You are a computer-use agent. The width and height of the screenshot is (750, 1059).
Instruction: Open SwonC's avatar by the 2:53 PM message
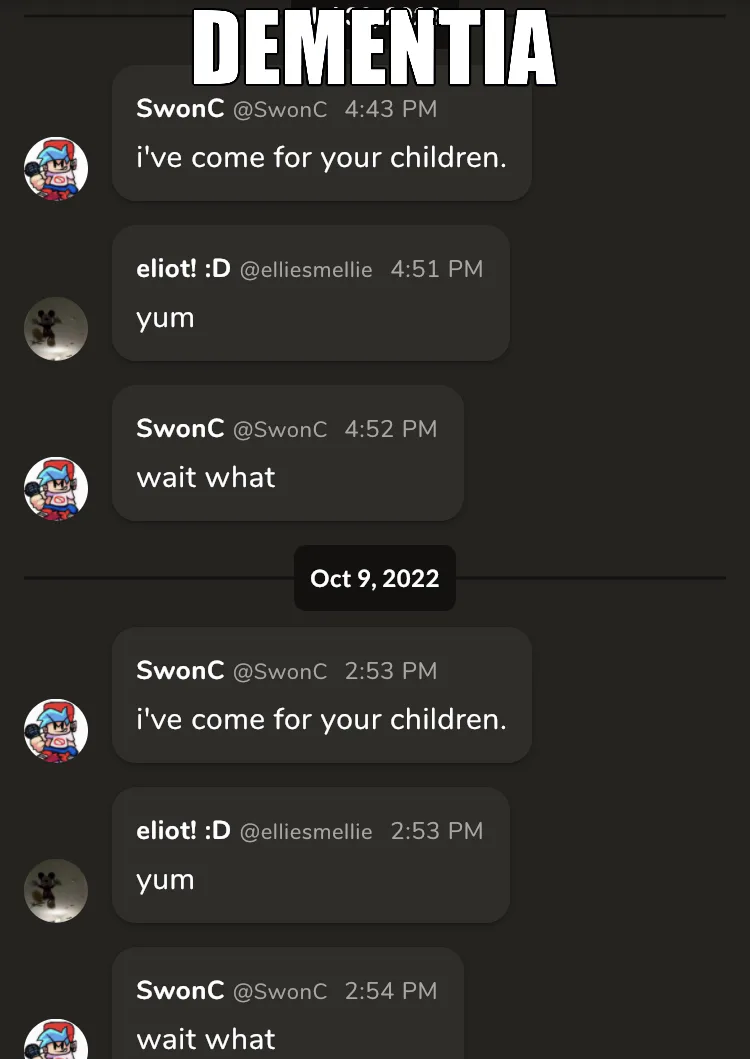pos(56,731)
